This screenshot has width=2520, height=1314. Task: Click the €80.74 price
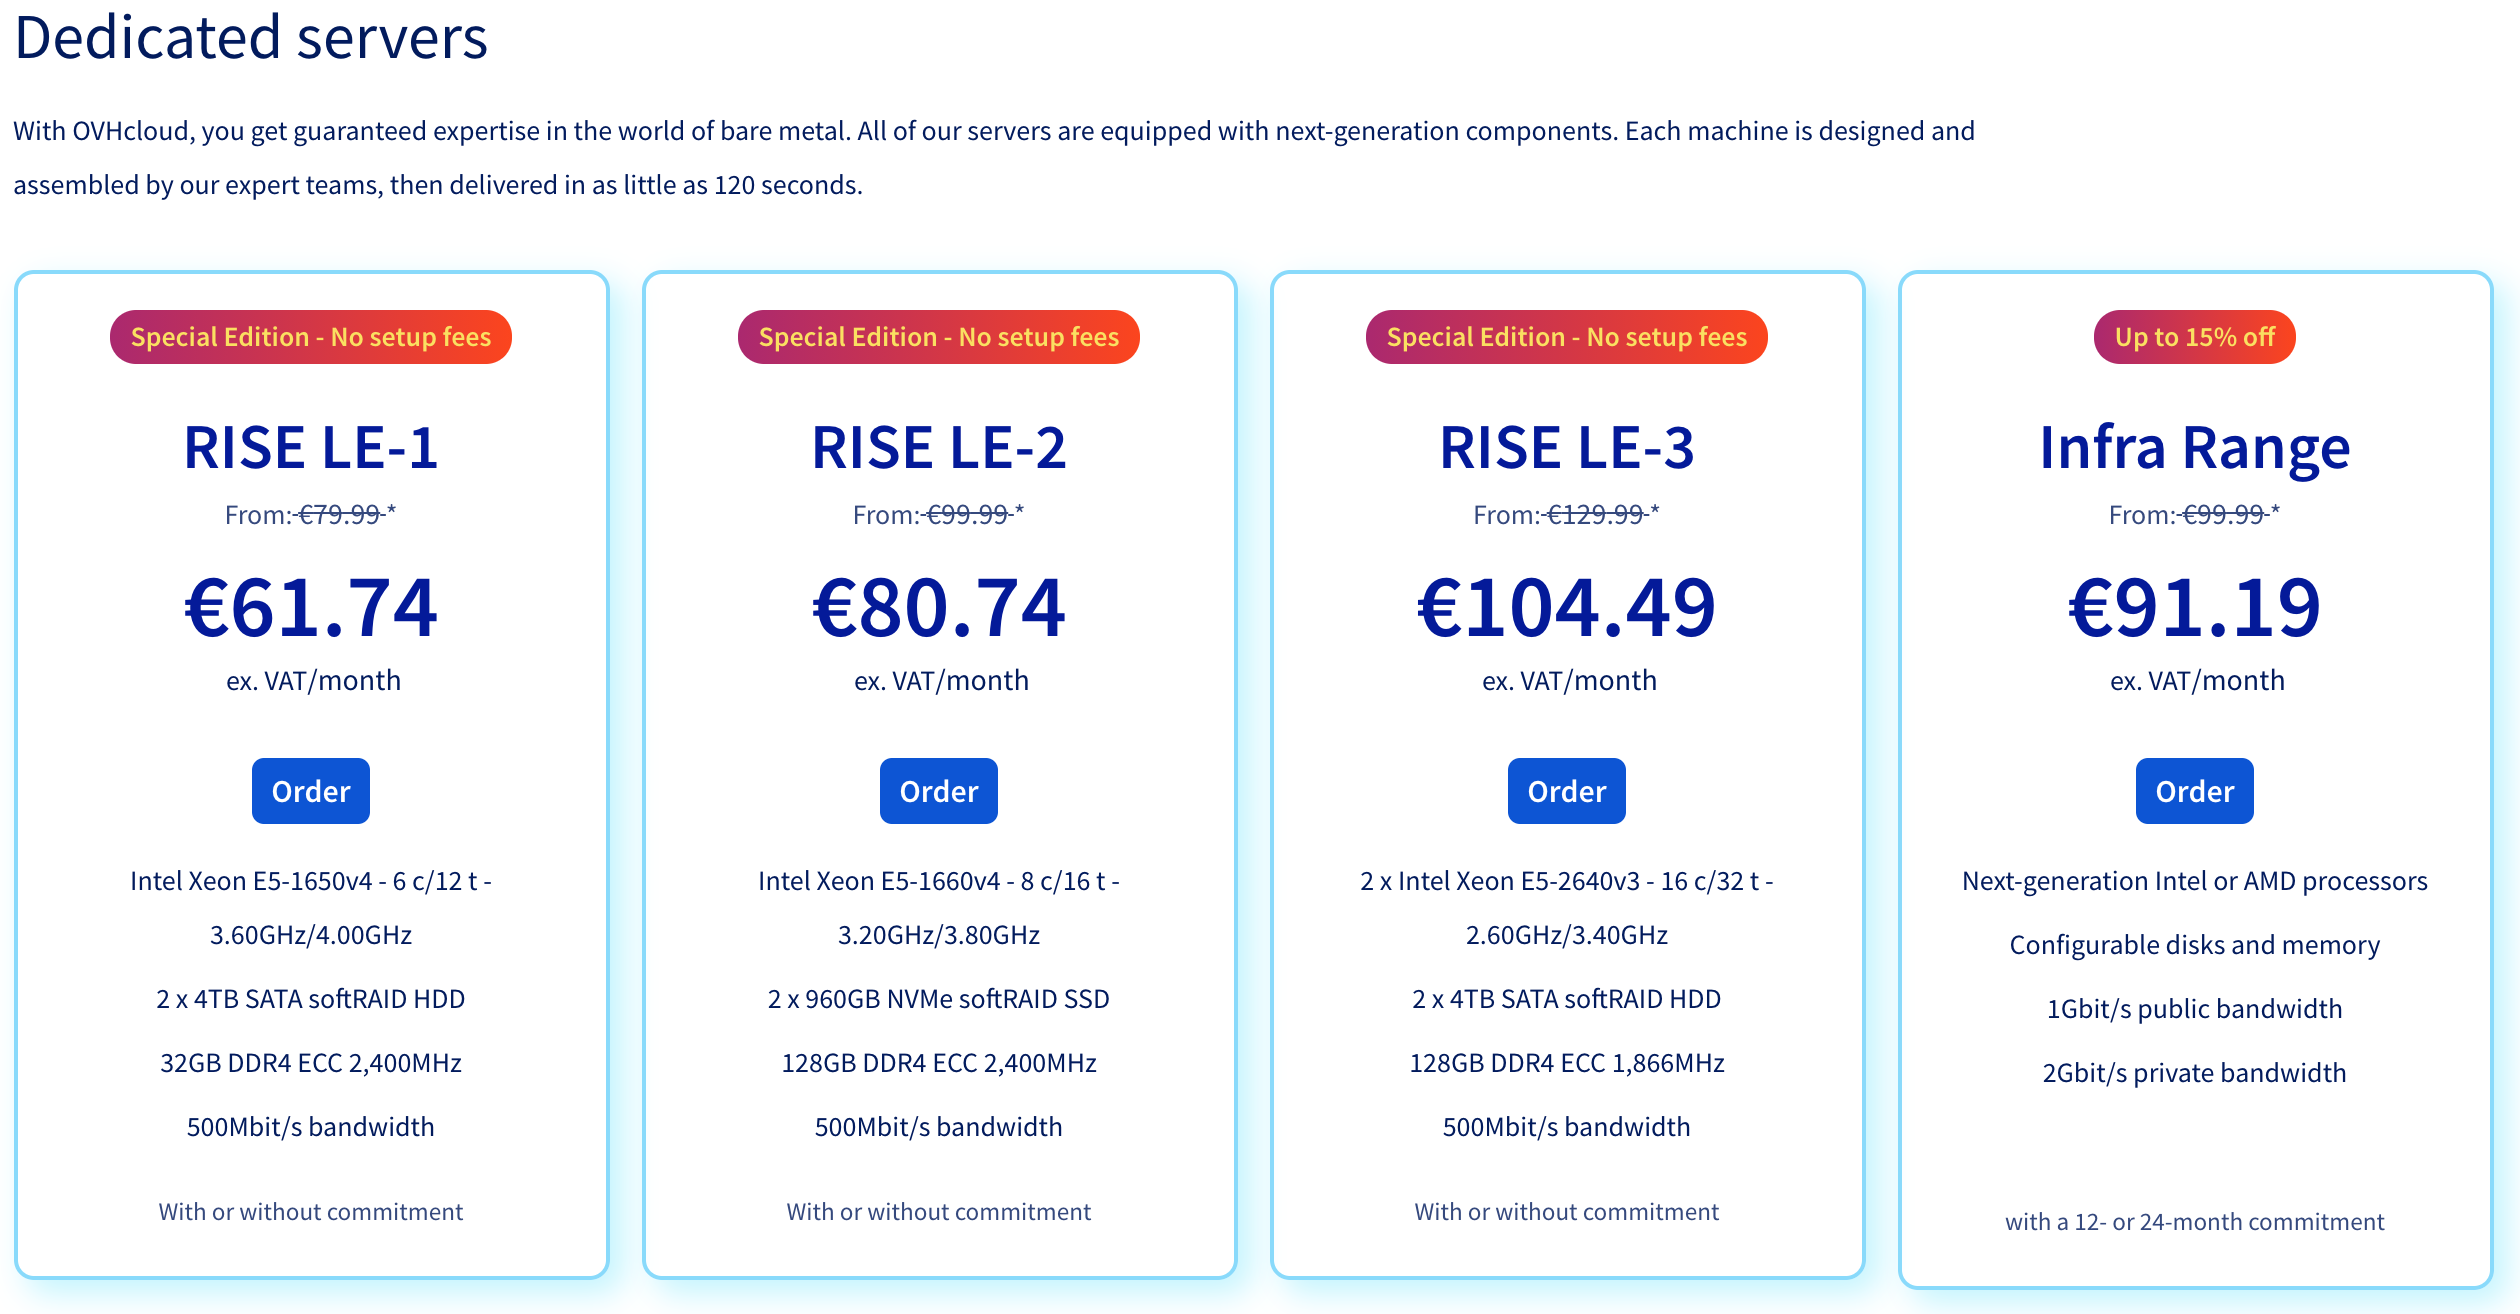coord(938,607)
